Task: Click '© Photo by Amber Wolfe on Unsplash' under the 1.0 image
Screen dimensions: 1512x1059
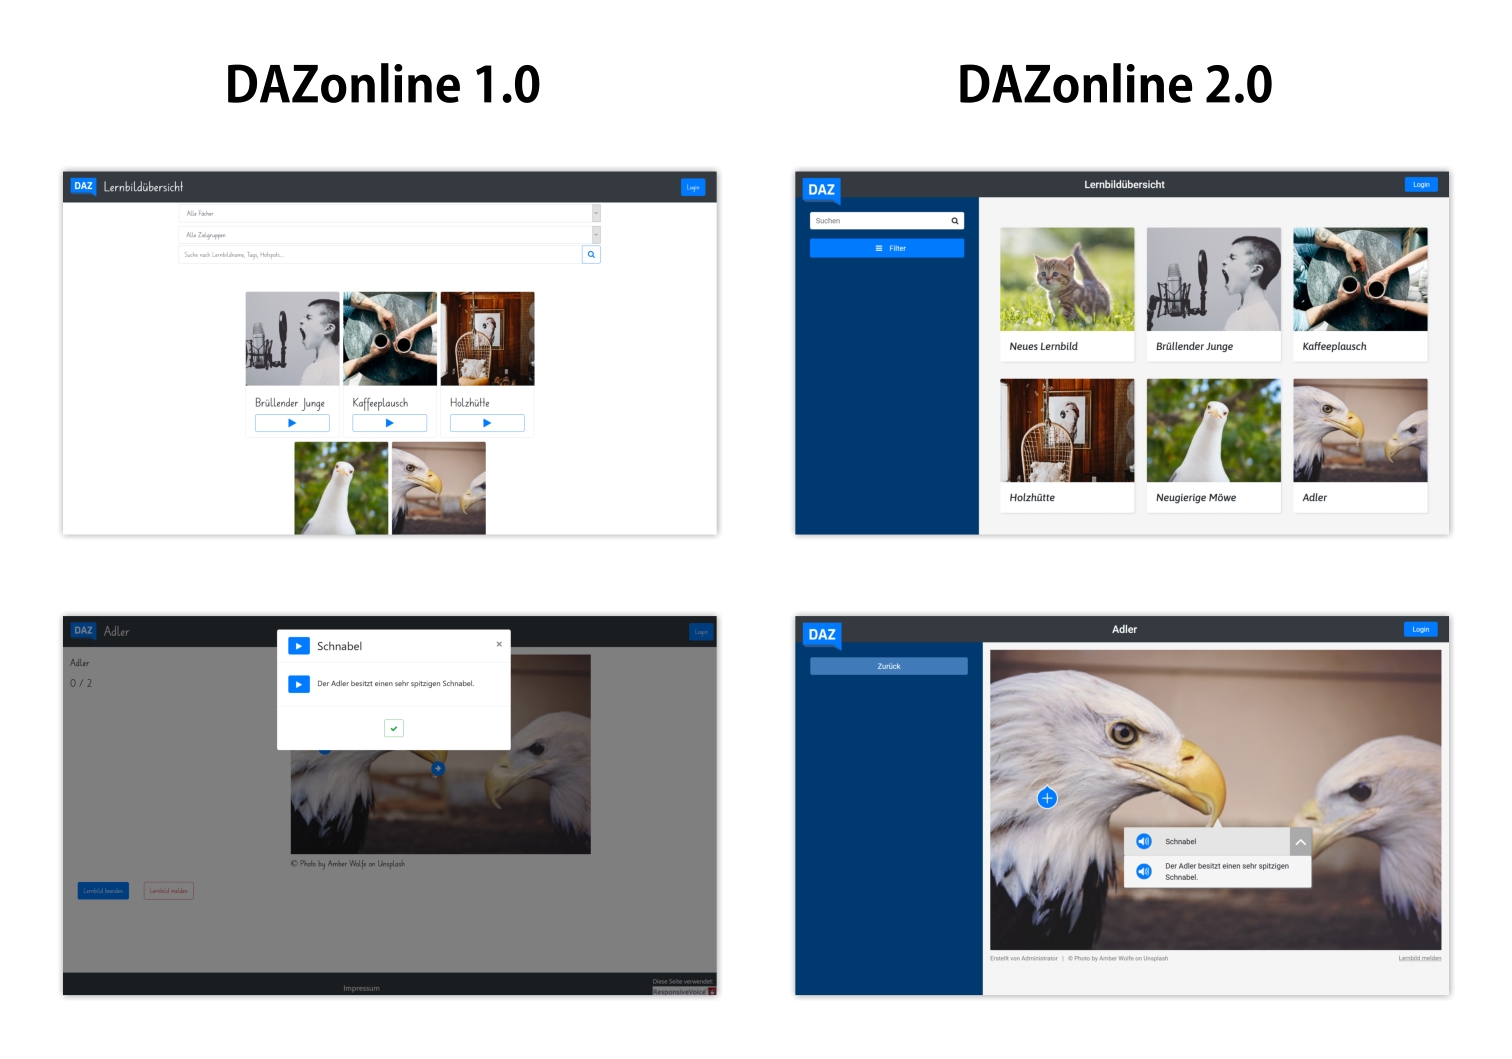Action: (348, 864)
